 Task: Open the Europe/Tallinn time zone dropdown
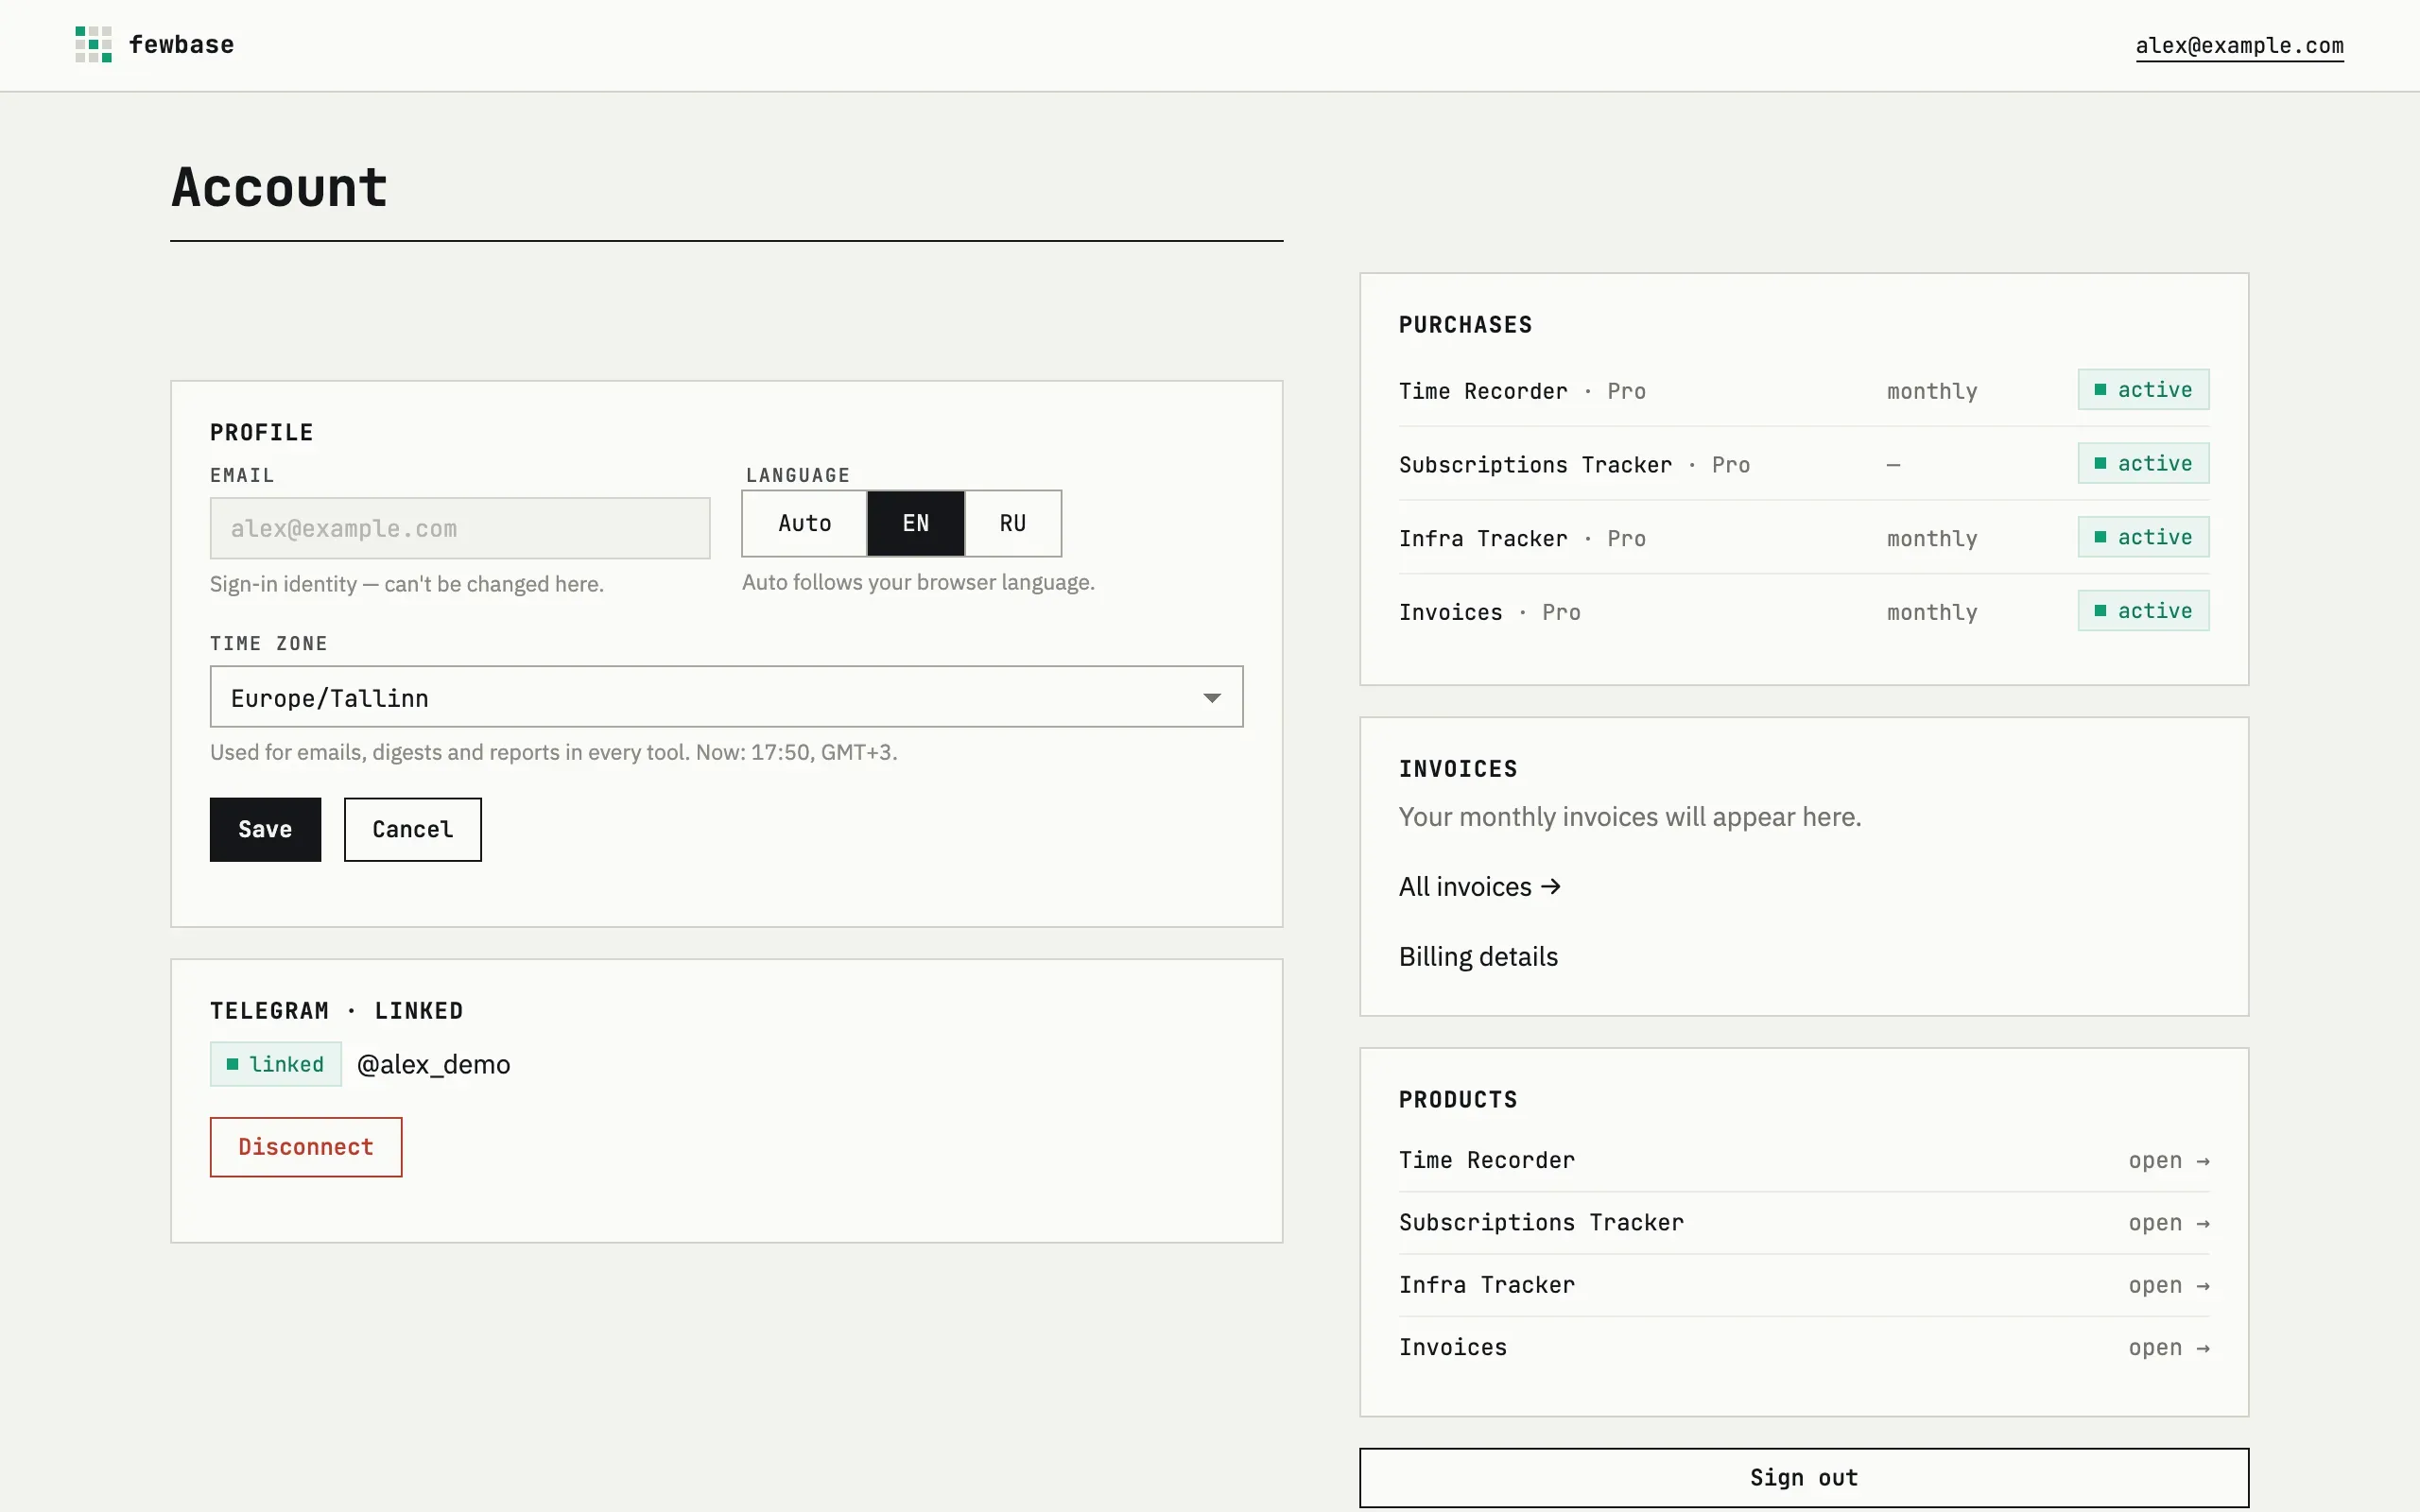726,697
